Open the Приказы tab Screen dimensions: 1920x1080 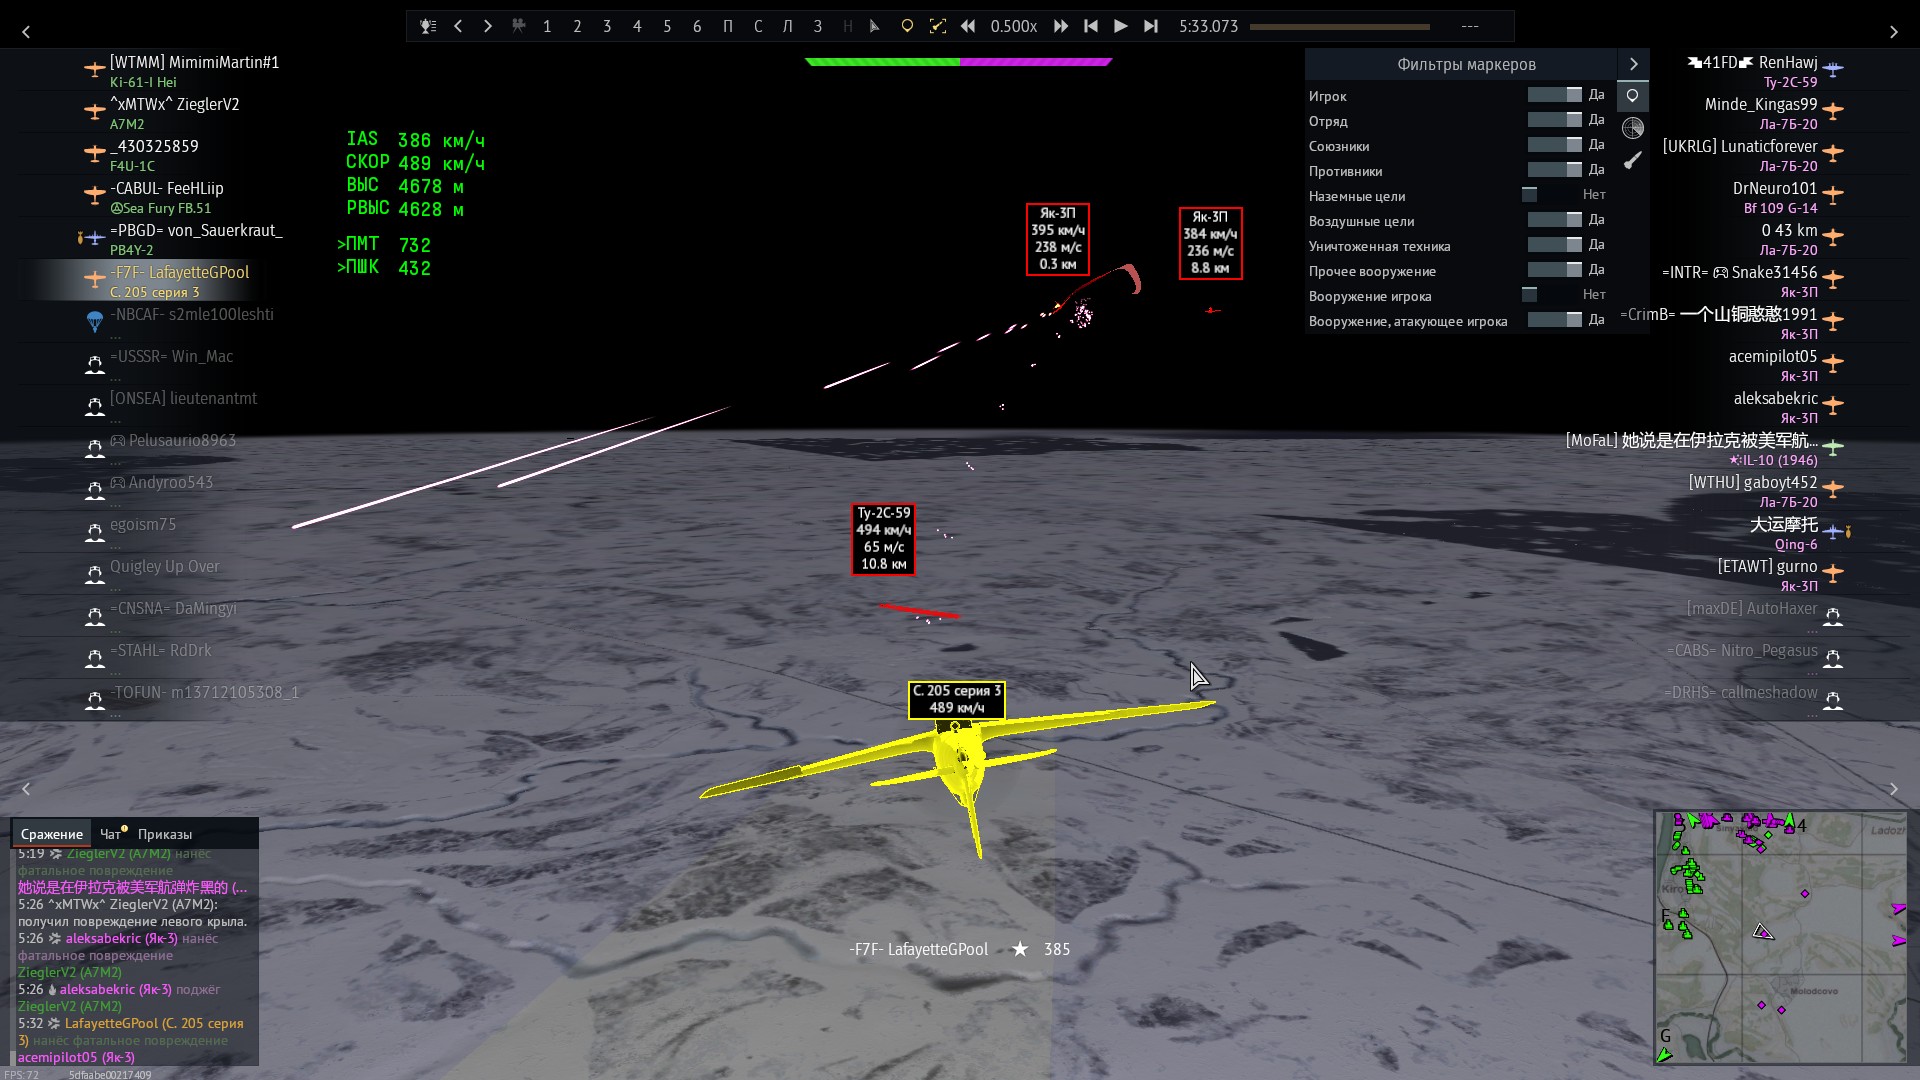click(165, 834)
